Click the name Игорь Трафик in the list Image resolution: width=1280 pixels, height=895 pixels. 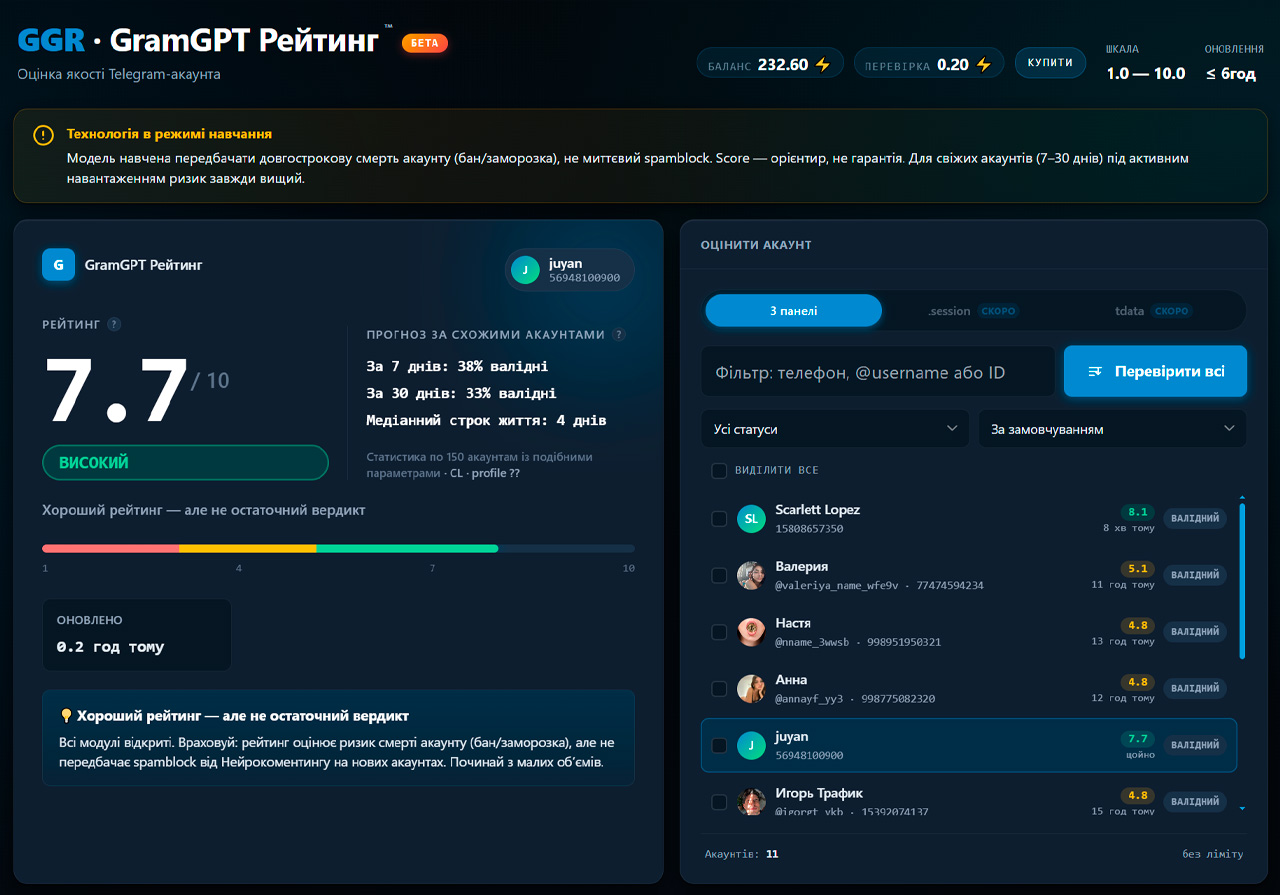pyautogui.click(x=819, y=794)
